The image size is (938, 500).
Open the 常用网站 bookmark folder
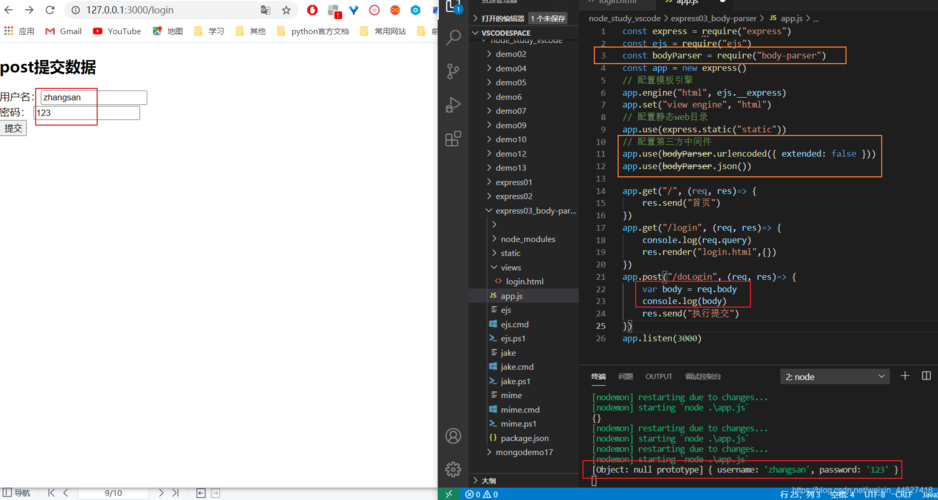383,31
